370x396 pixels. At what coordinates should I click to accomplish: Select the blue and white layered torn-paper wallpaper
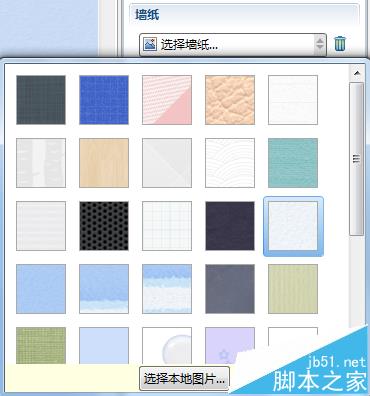coord(167,289)
